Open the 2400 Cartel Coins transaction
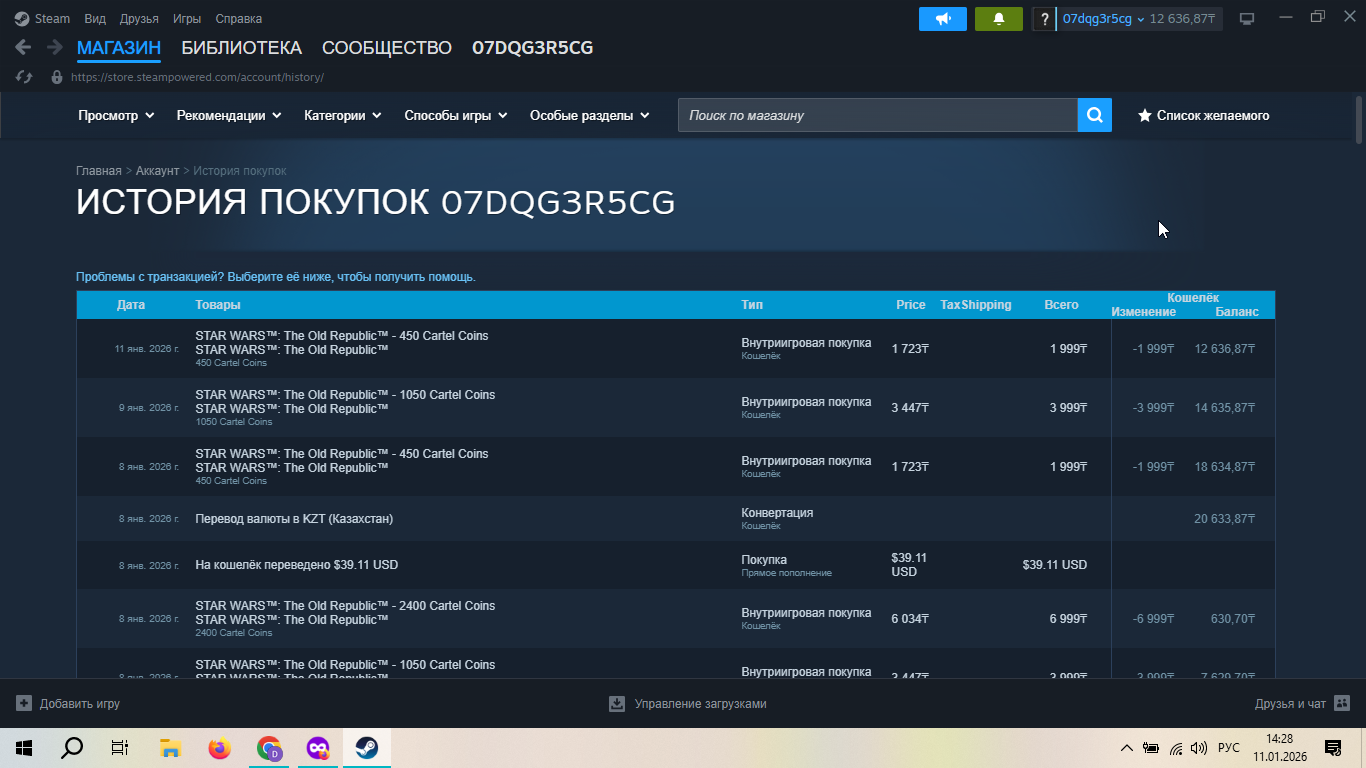Screen dimensions: 1366x768 (675, 618)
